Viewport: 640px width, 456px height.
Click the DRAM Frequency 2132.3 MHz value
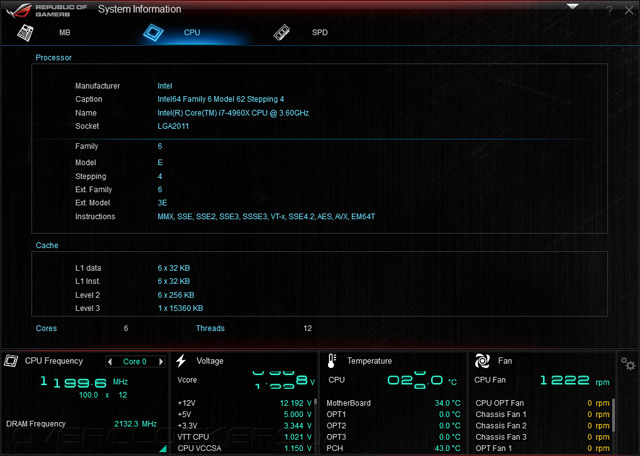coord(135,424)
